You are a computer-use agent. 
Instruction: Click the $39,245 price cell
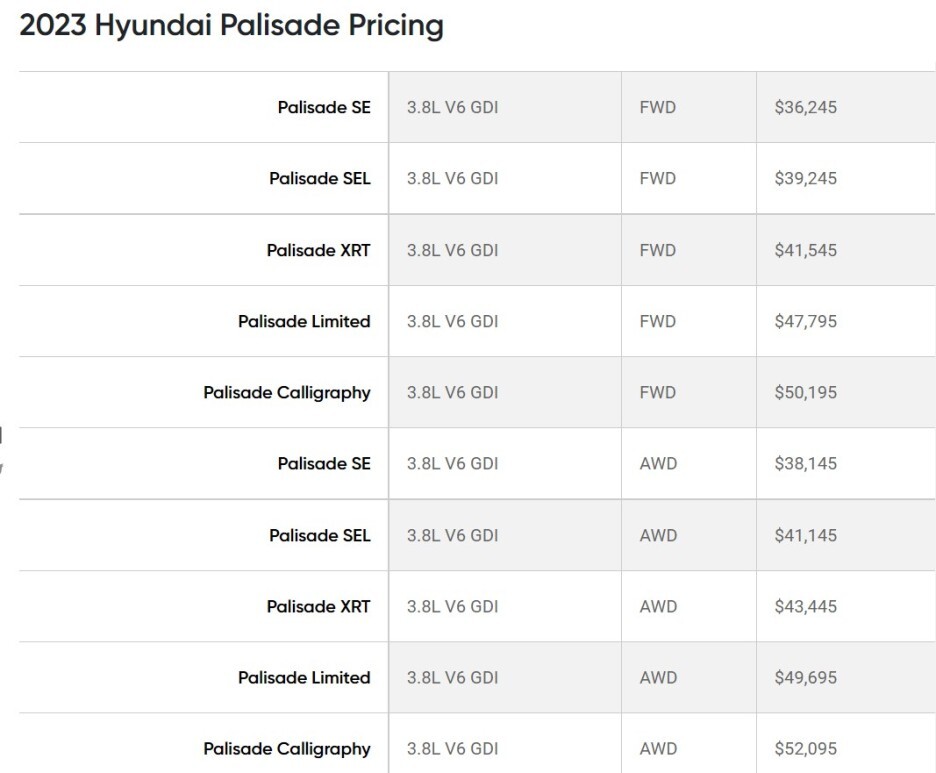pyautogui.click(x=805, y=178)
